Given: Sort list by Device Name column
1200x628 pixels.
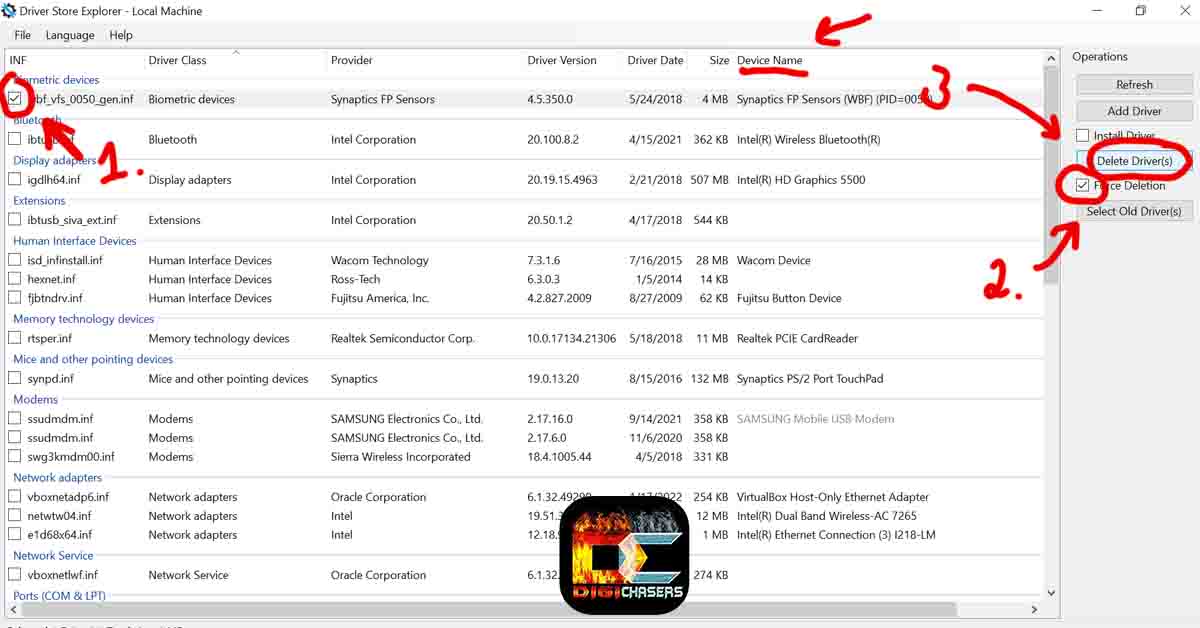Looking at the screenshot, I should 770,61.
